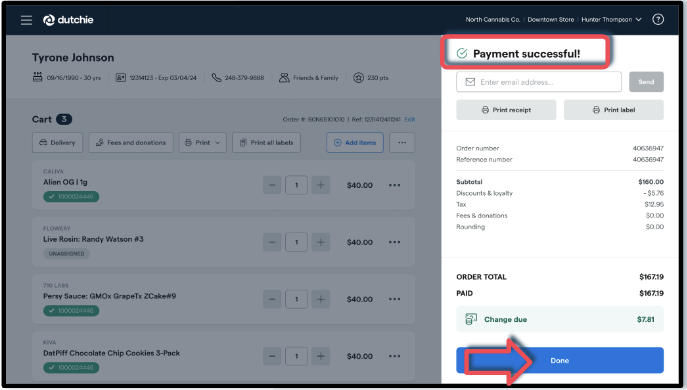
Task: Click the blue Done button
Action: [560, 360]
